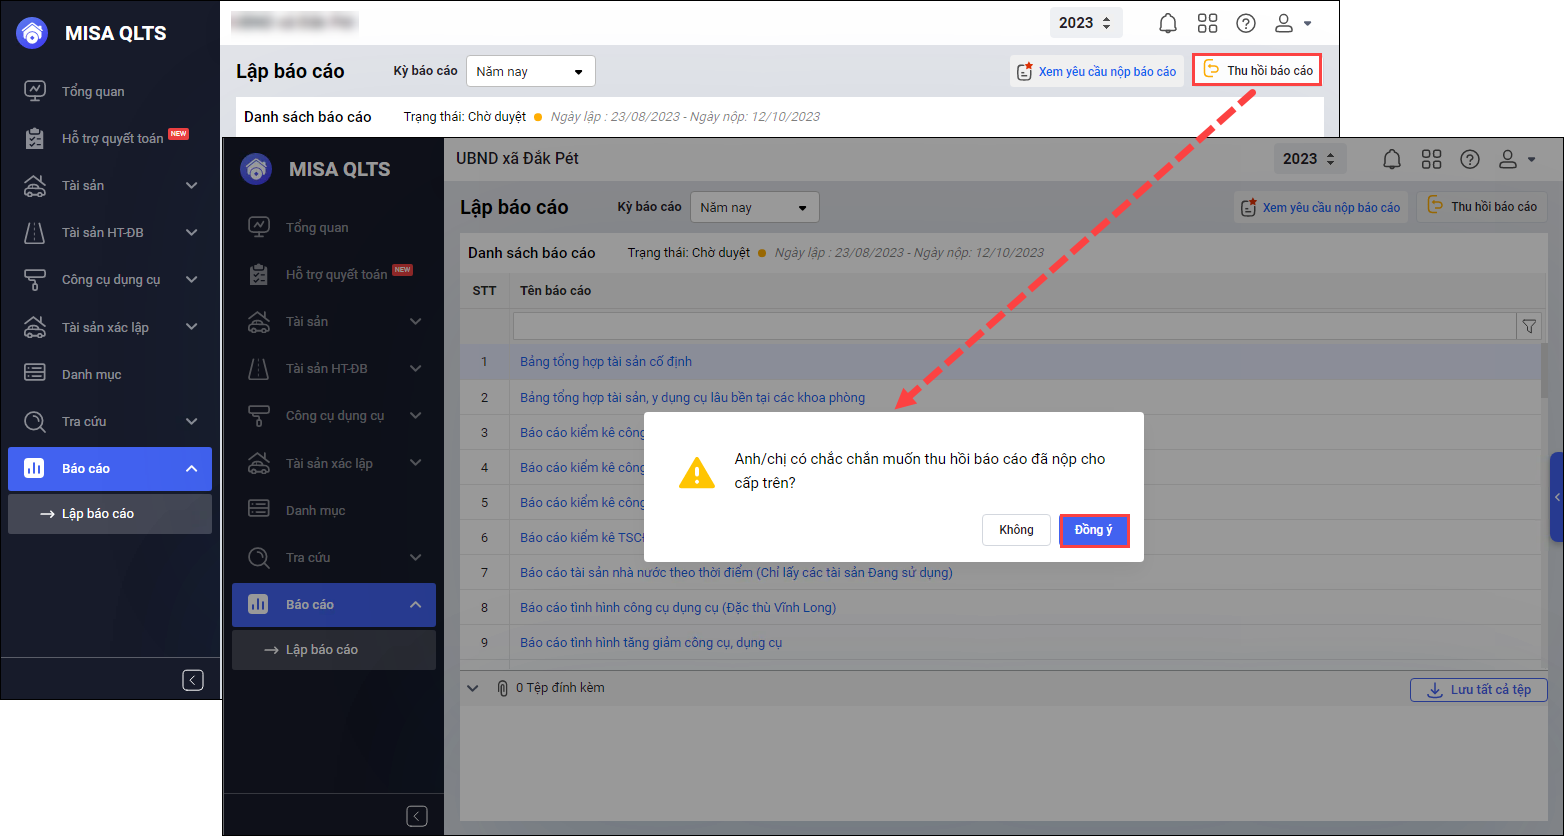Open Hỗ trợ quyết toán, front window sidebar
Screen dimensions: 1564x836
(334, 274)
